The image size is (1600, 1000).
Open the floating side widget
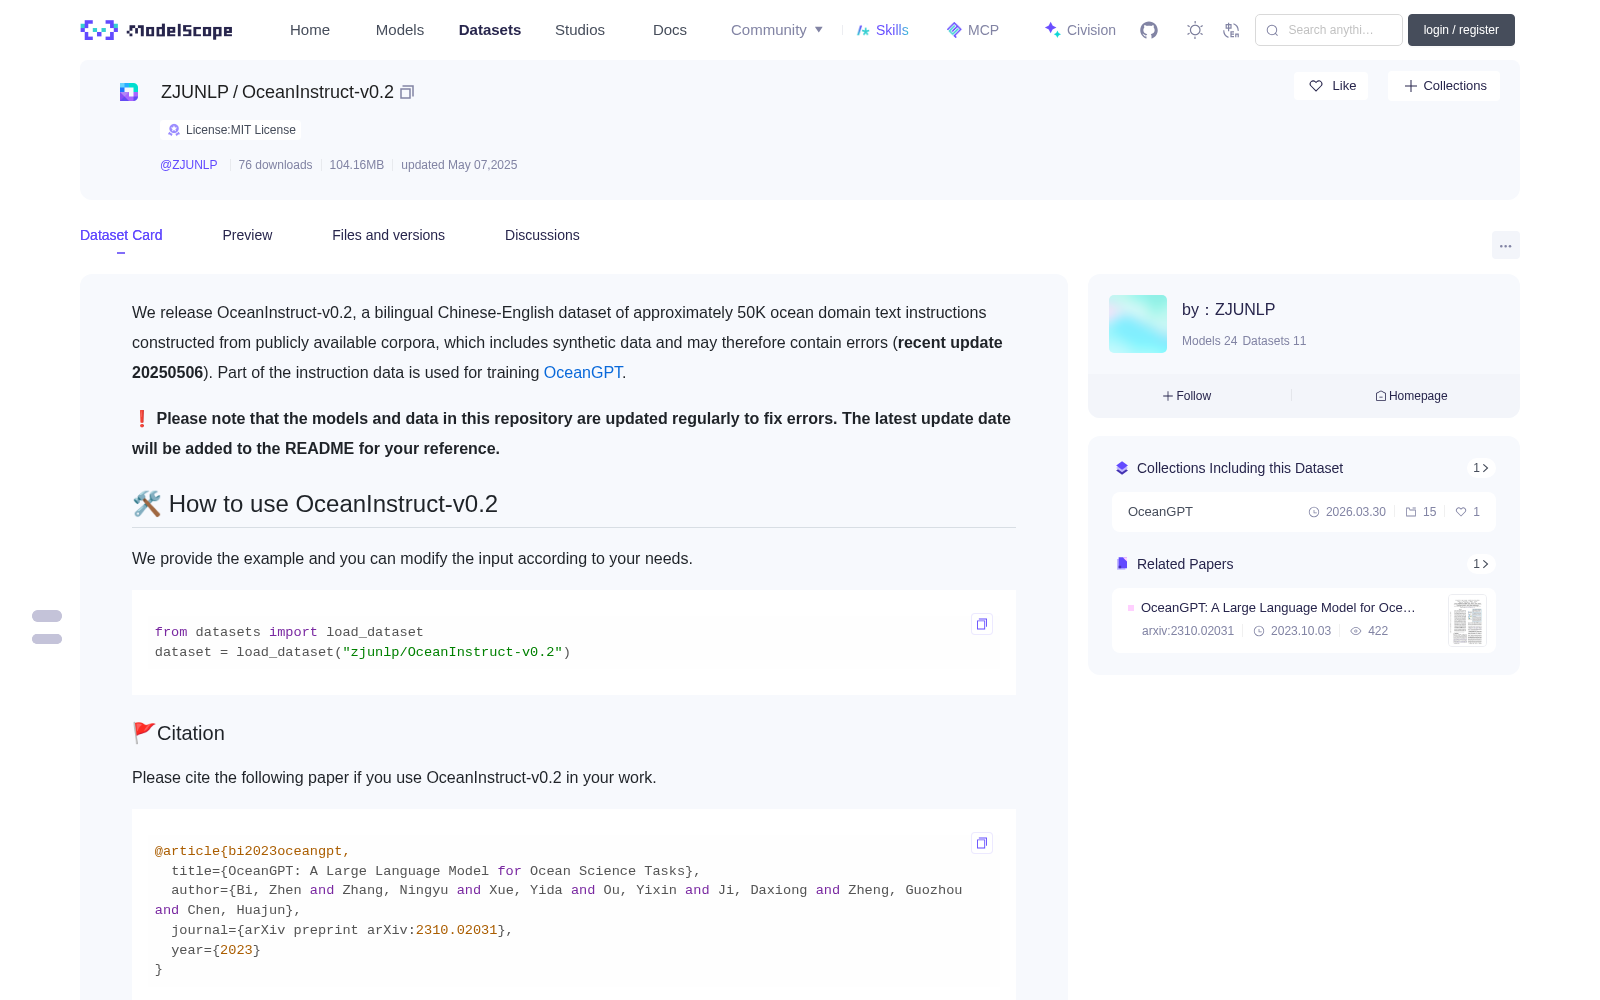[x=47, y=627]
